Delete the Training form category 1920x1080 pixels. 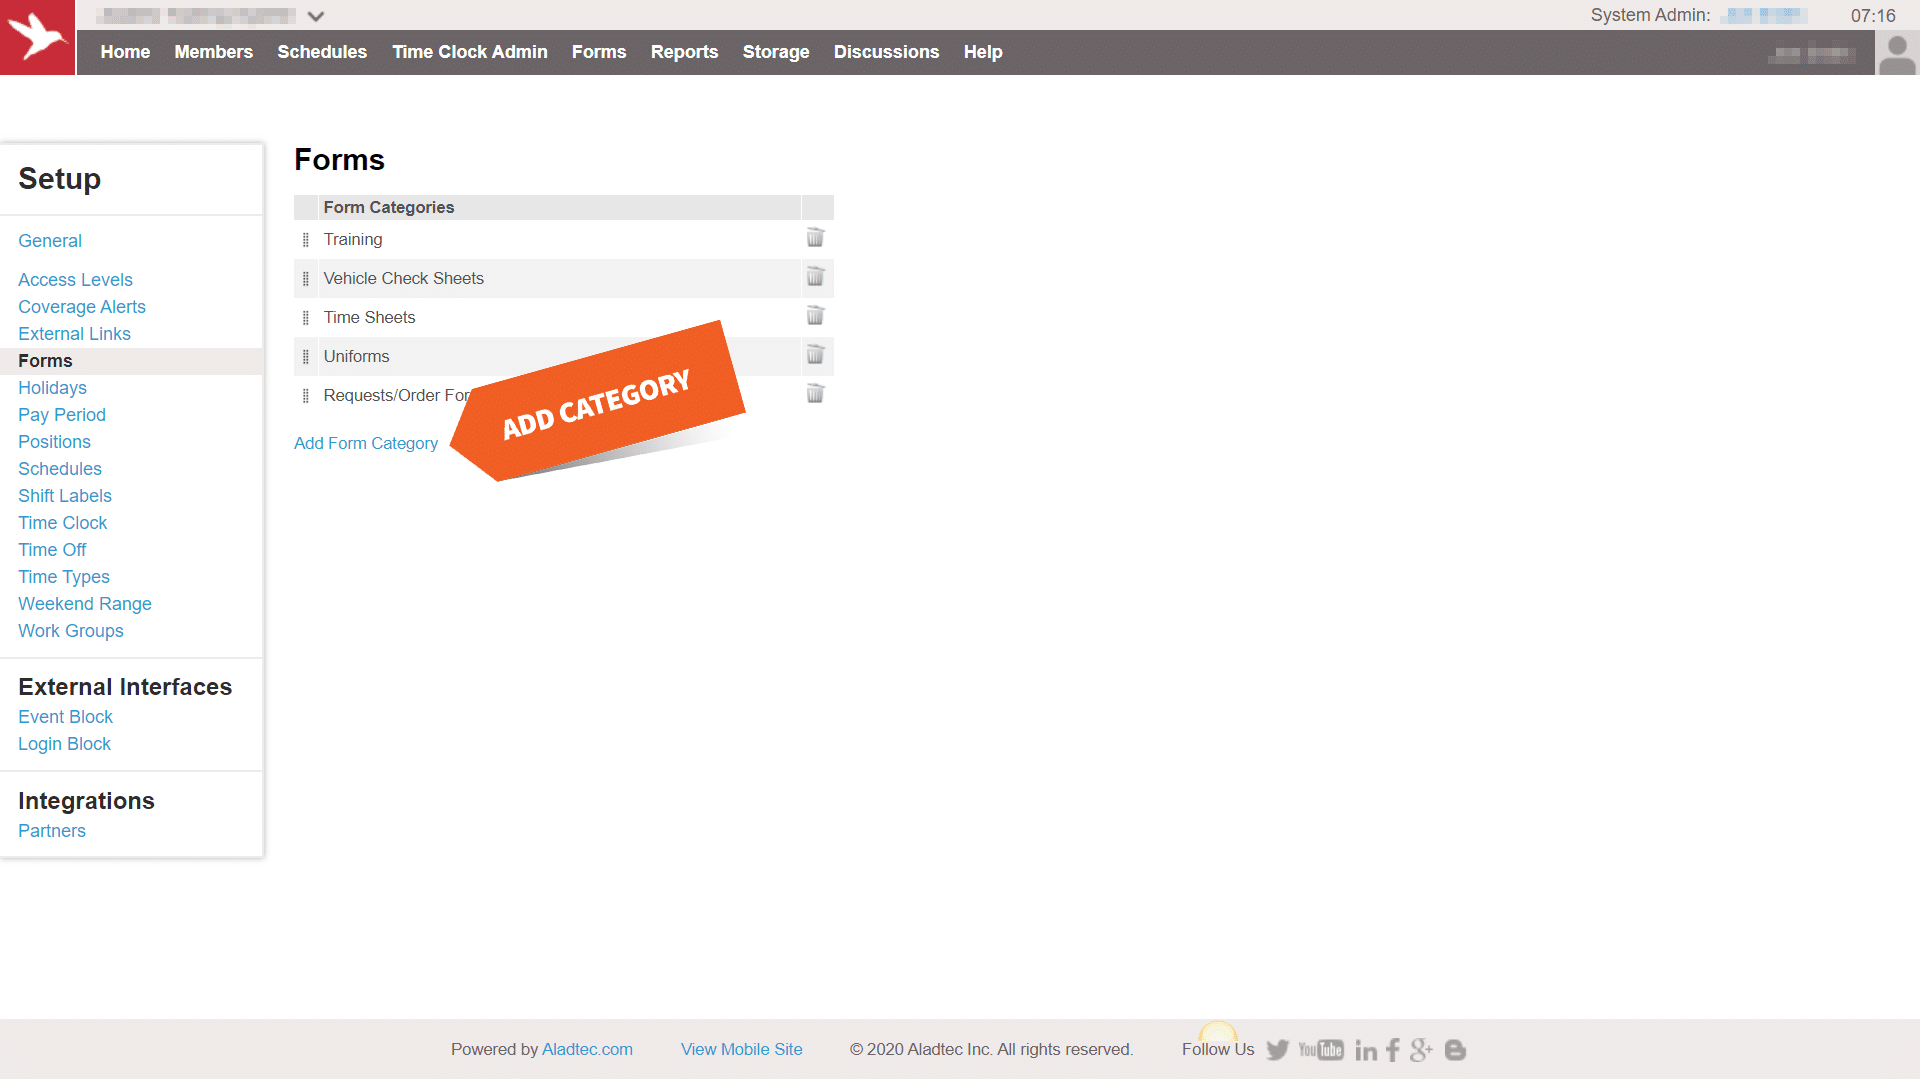coord(815,238)
